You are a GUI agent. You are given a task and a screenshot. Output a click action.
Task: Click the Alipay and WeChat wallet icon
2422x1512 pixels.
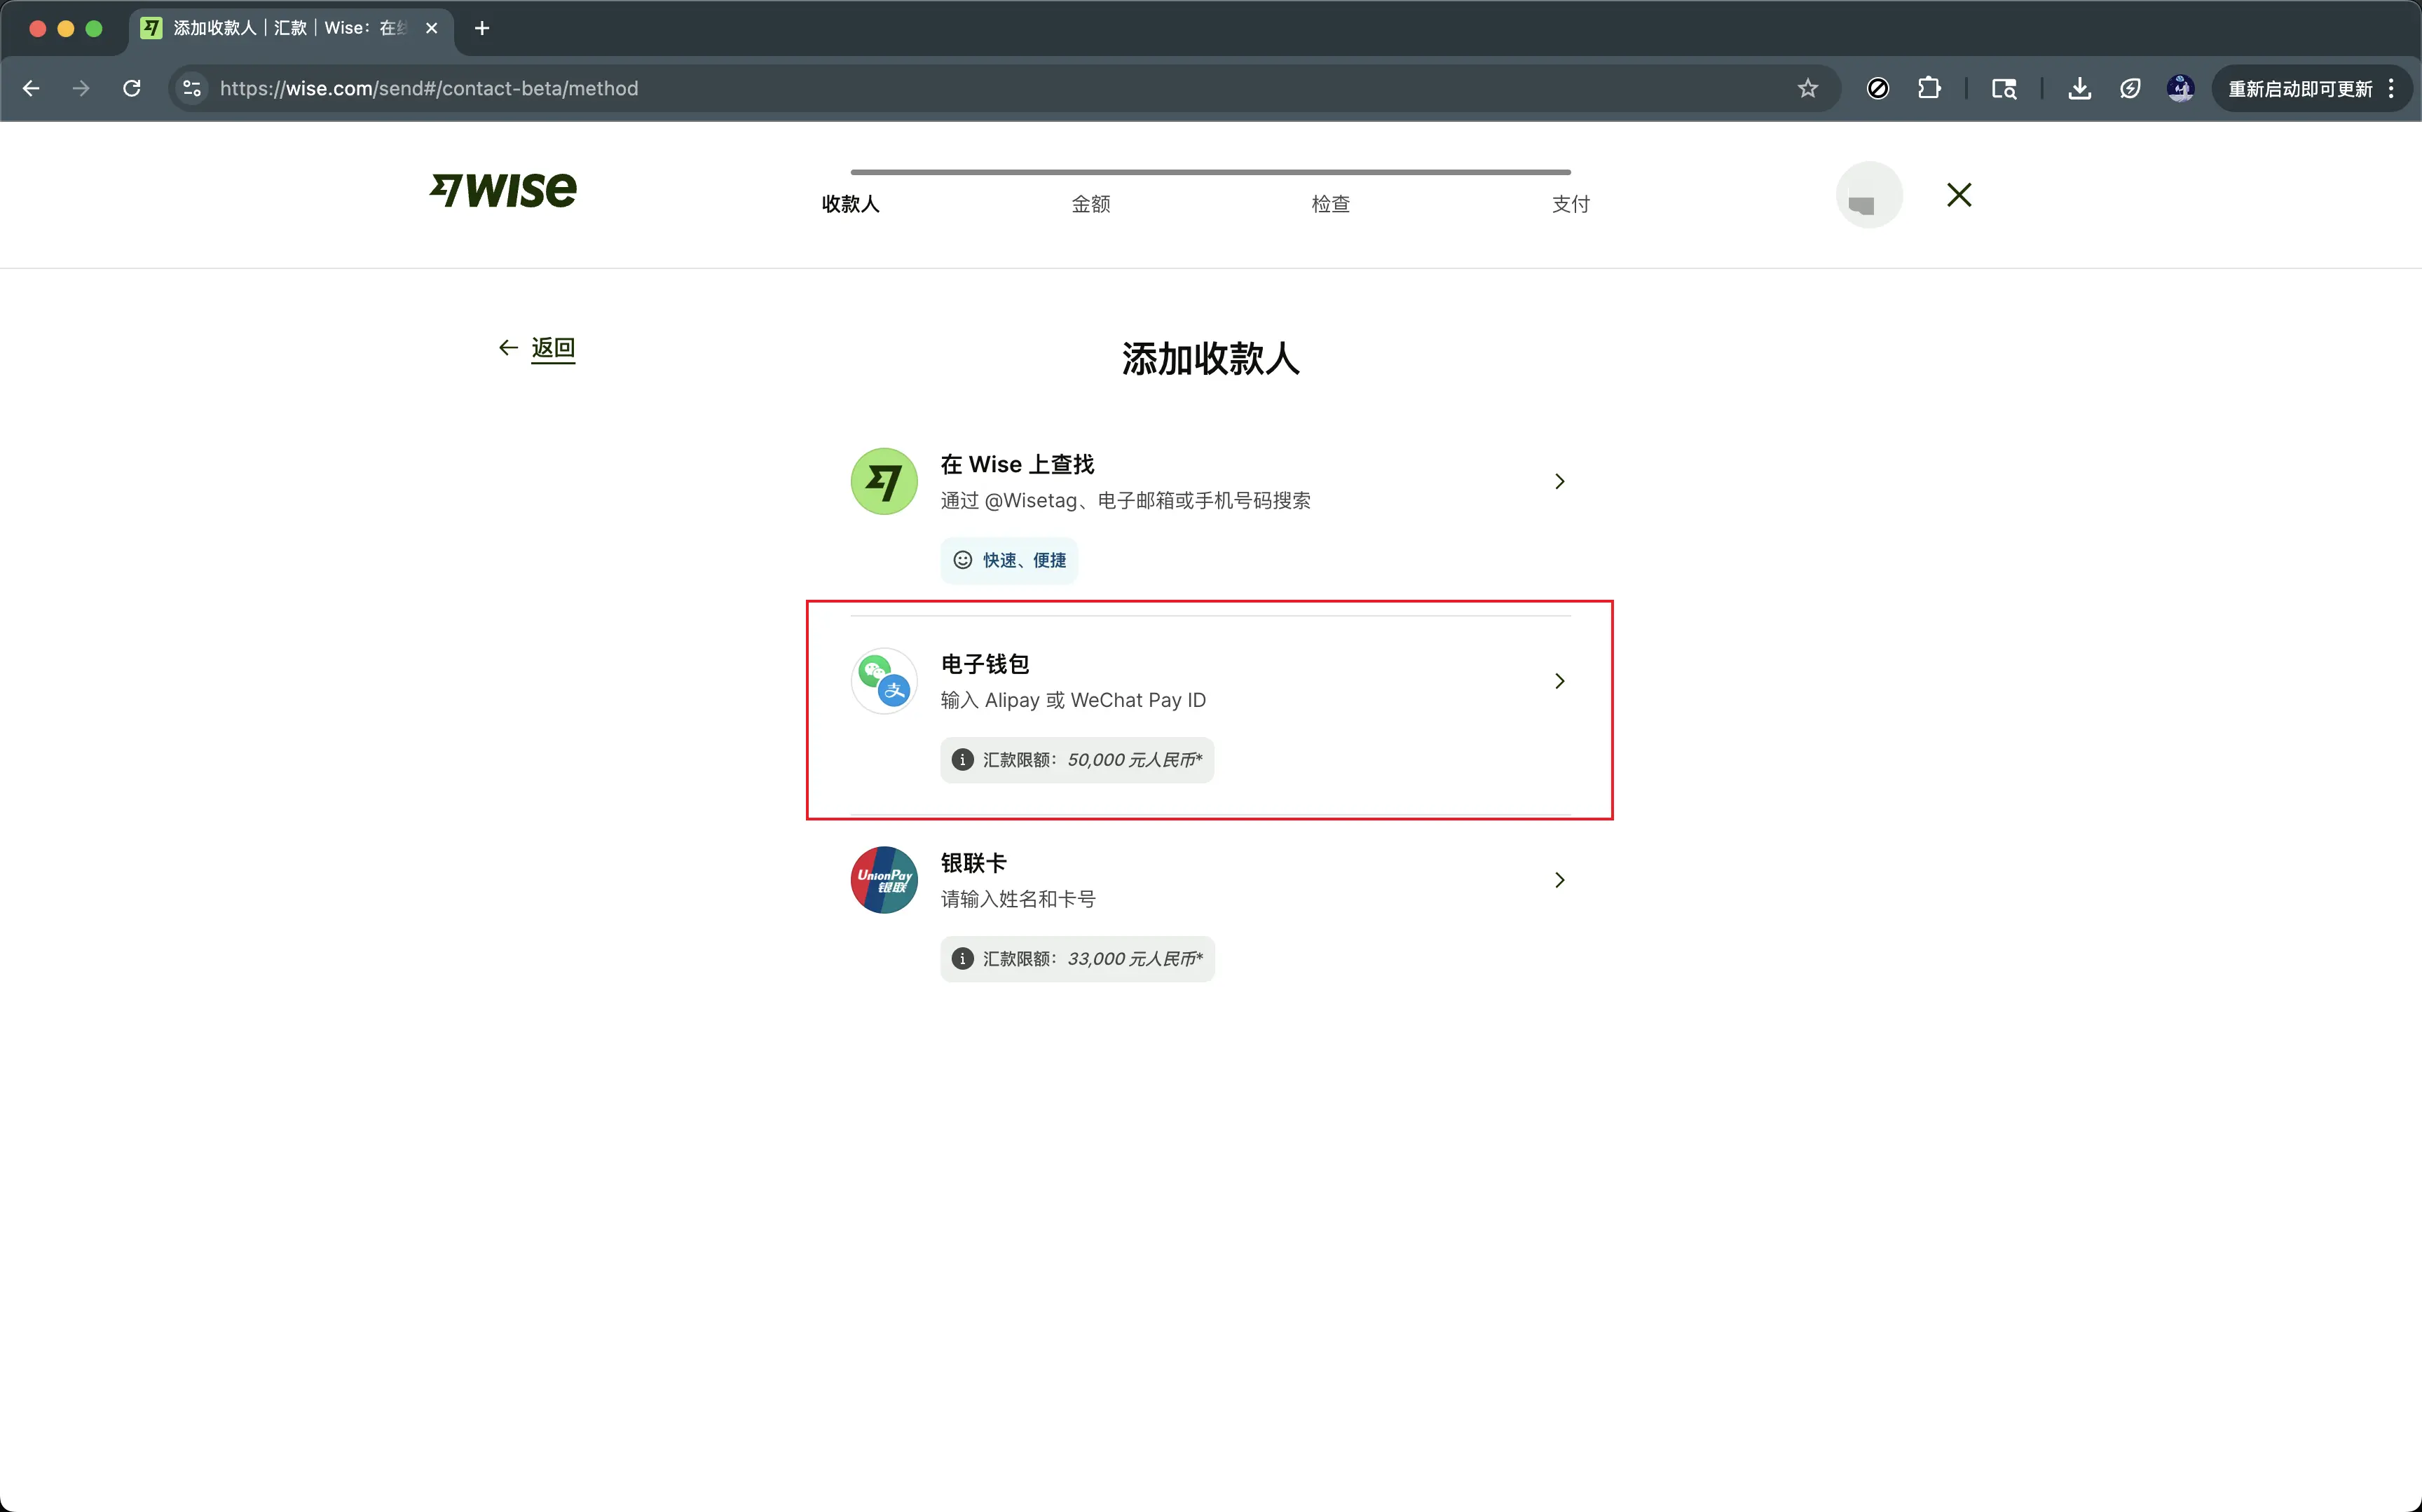coord(883,680)
